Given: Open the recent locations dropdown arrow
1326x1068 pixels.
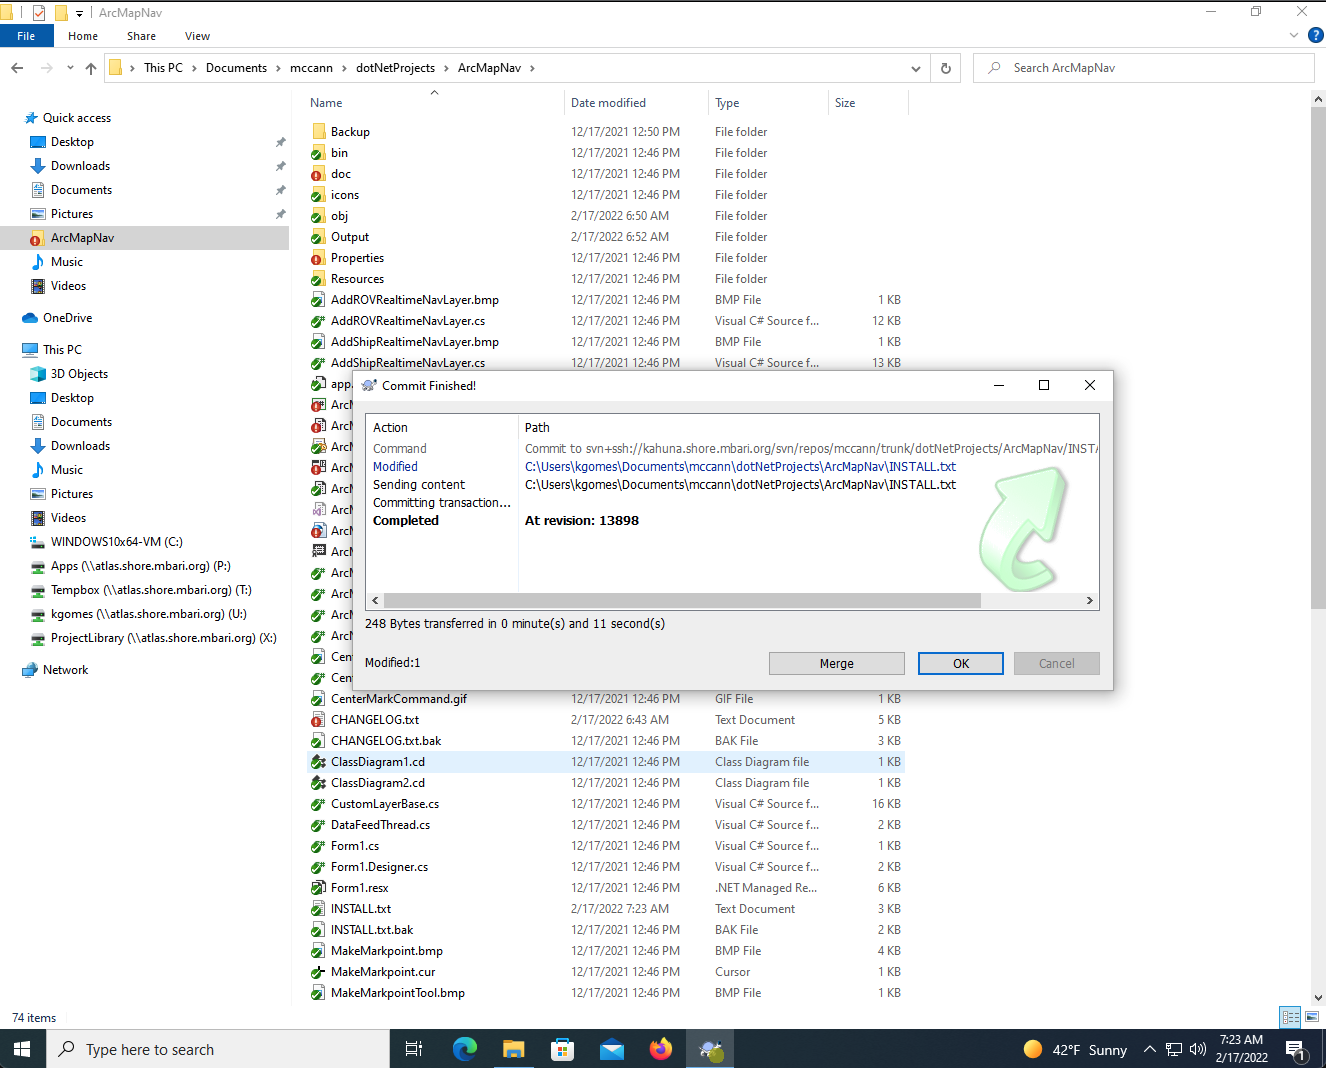Looking at the screenshot, I should 70,68.
